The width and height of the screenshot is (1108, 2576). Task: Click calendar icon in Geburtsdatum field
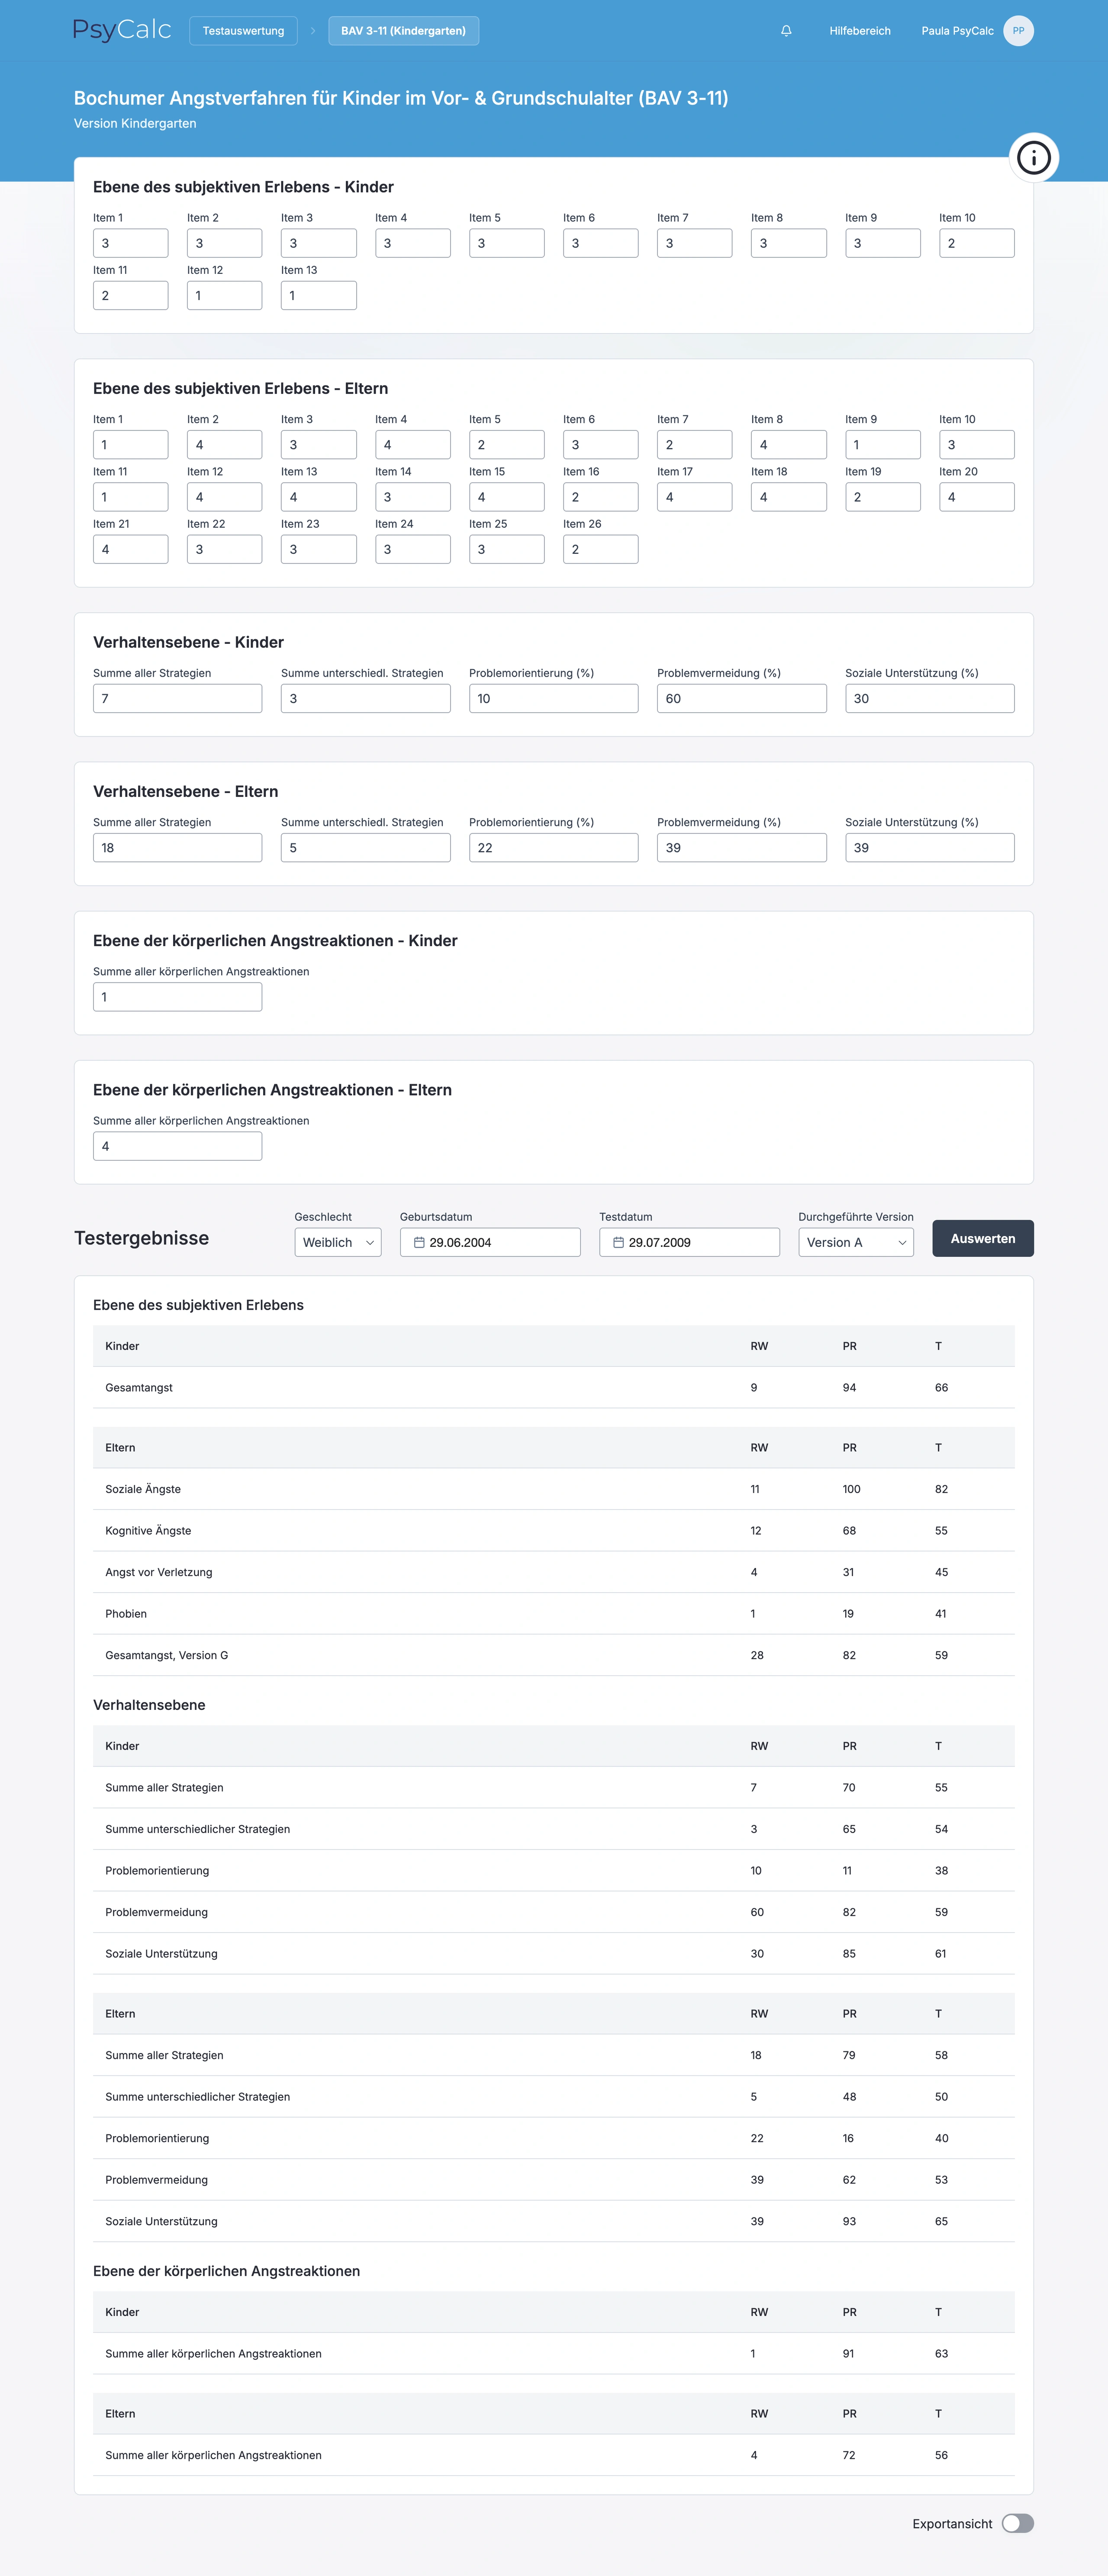419,1242
